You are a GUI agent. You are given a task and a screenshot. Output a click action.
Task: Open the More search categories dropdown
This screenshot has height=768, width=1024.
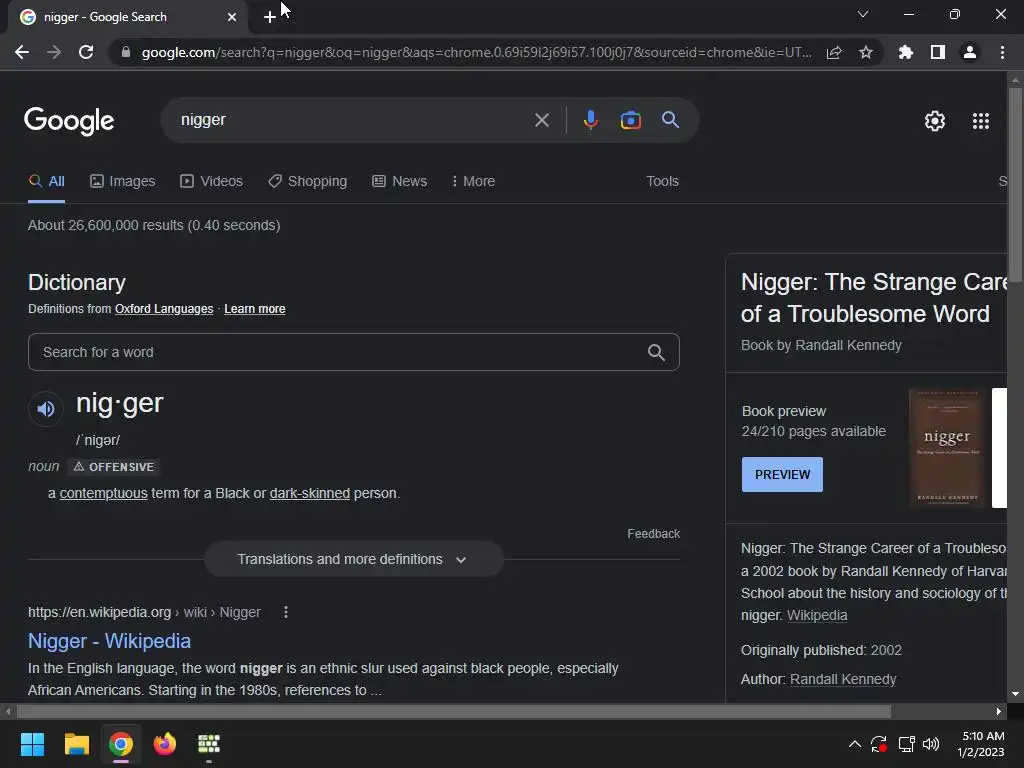(473, 182)
